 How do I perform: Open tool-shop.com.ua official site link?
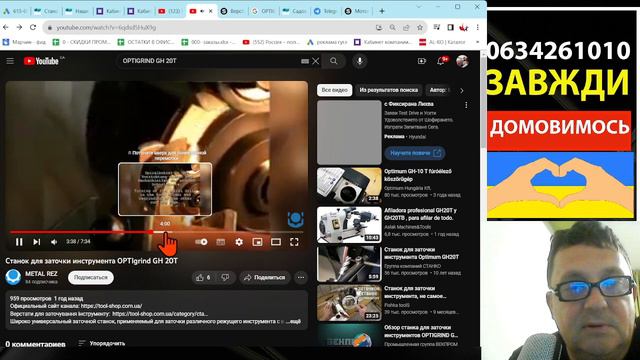click(111, 306)
